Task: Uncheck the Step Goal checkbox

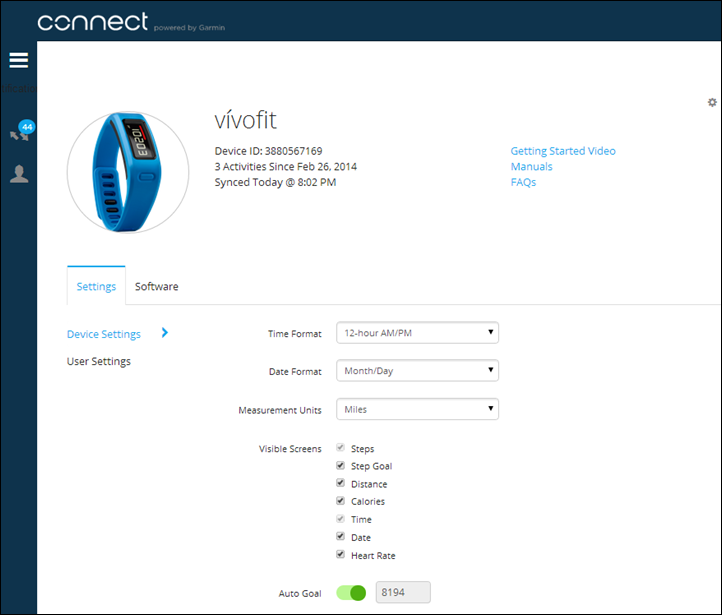Action: (x=341, y=467)
